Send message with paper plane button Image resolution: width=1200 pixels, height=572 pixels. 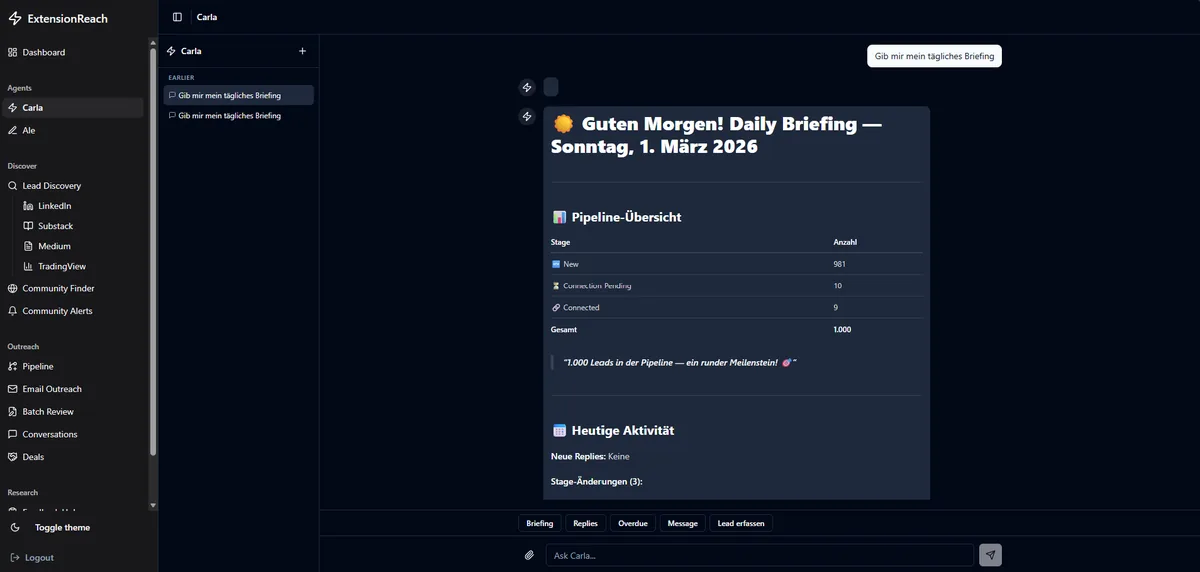[x=990, y=555]
